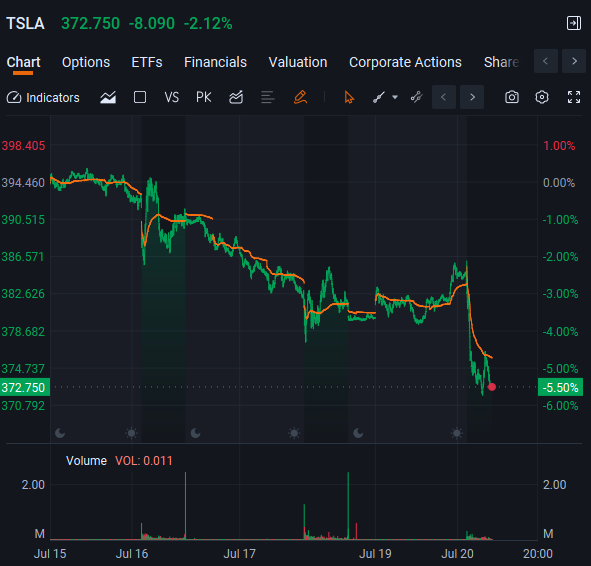Open the Corporate Actions tab
This screenshot has height=566, width=591.
[x=405, y=62]
